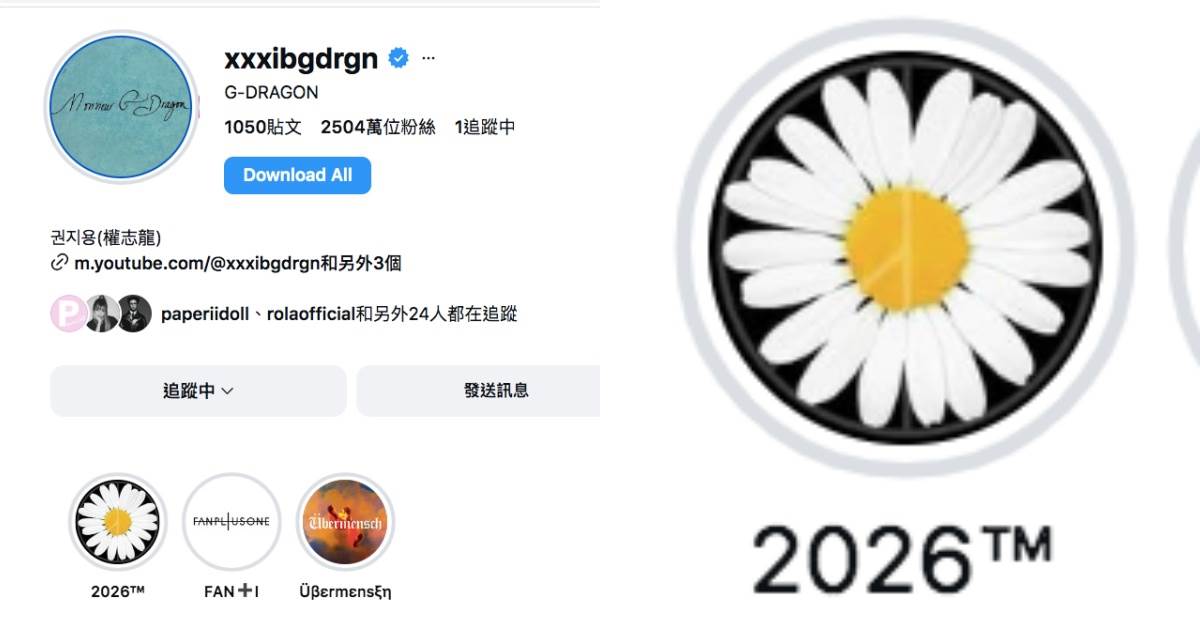This screenshot has width=1200, height=628.
Task: Open the 1追蹤中 following list
Action: point(485,127)
